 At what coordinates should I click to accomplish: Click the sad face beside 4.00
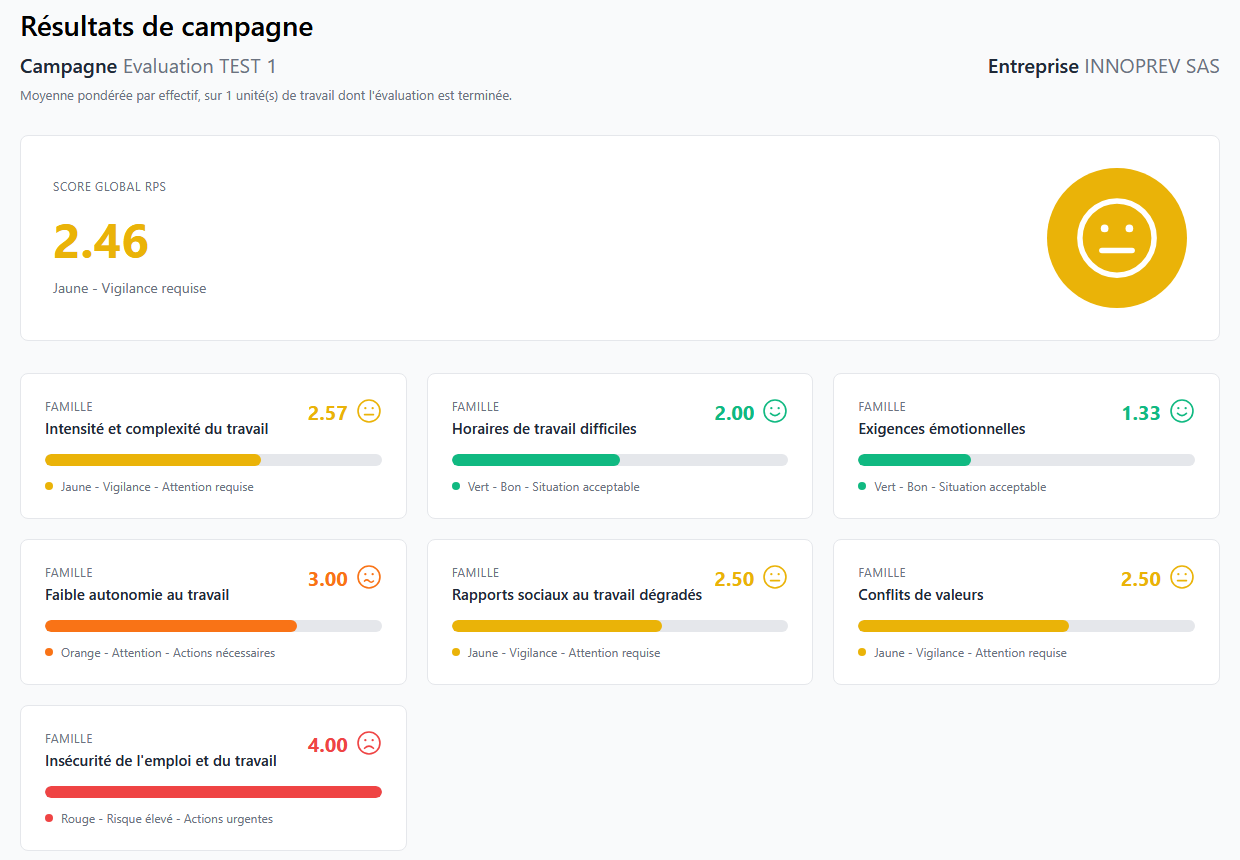tap(369, 743)
